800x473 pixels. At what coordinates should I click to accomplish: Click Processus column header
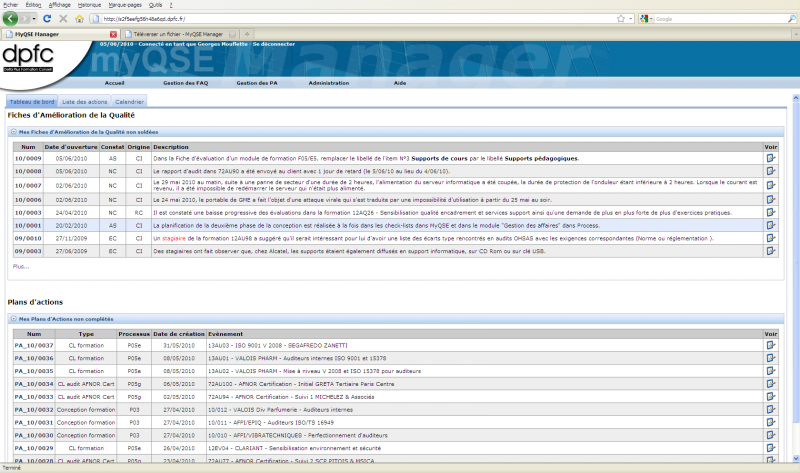tap(134, 334)
